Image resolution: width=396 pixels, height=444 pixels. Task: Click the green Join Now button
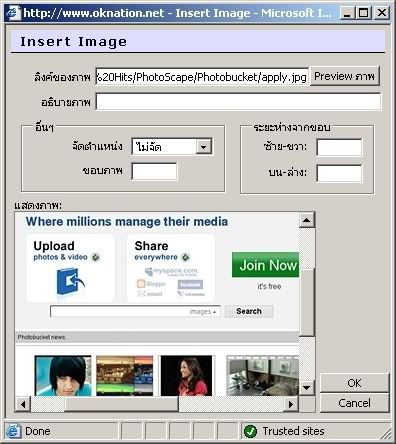pos(266,265)
